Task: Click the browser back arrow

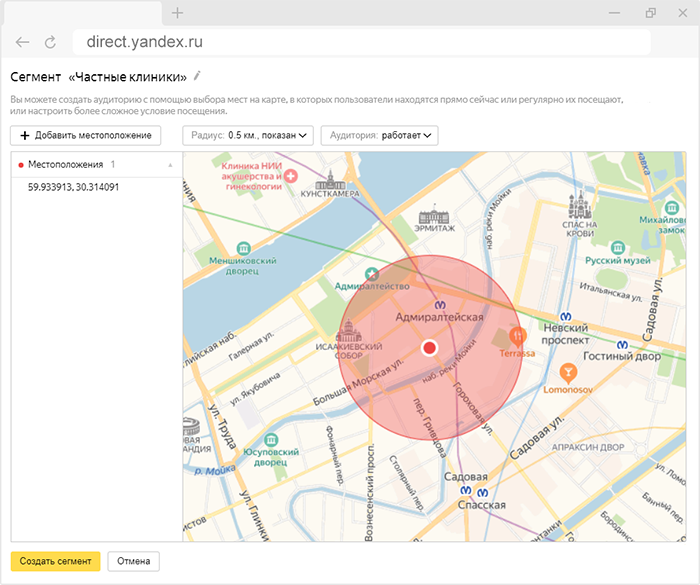Action: click(x=22, y=42)
